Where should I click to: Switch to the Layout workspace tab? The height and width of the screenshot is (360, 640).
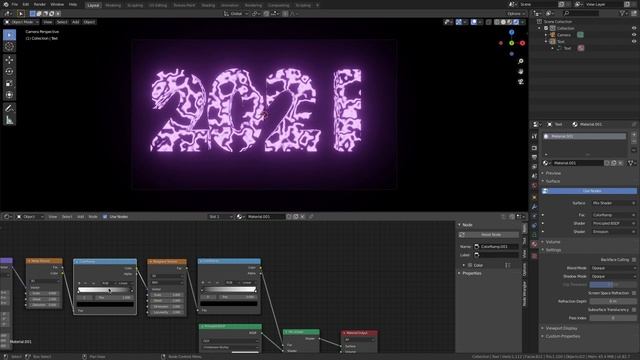click(93, 5)
